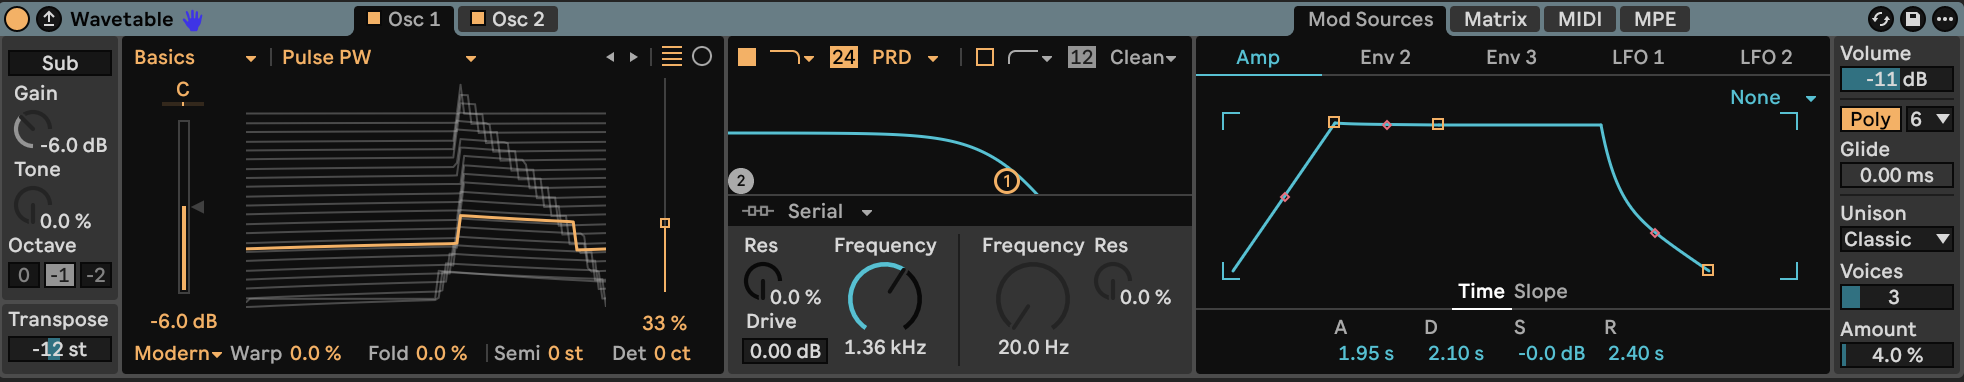Select the LFO 2 tab

pyautogui.click(x=1766, y=58)
